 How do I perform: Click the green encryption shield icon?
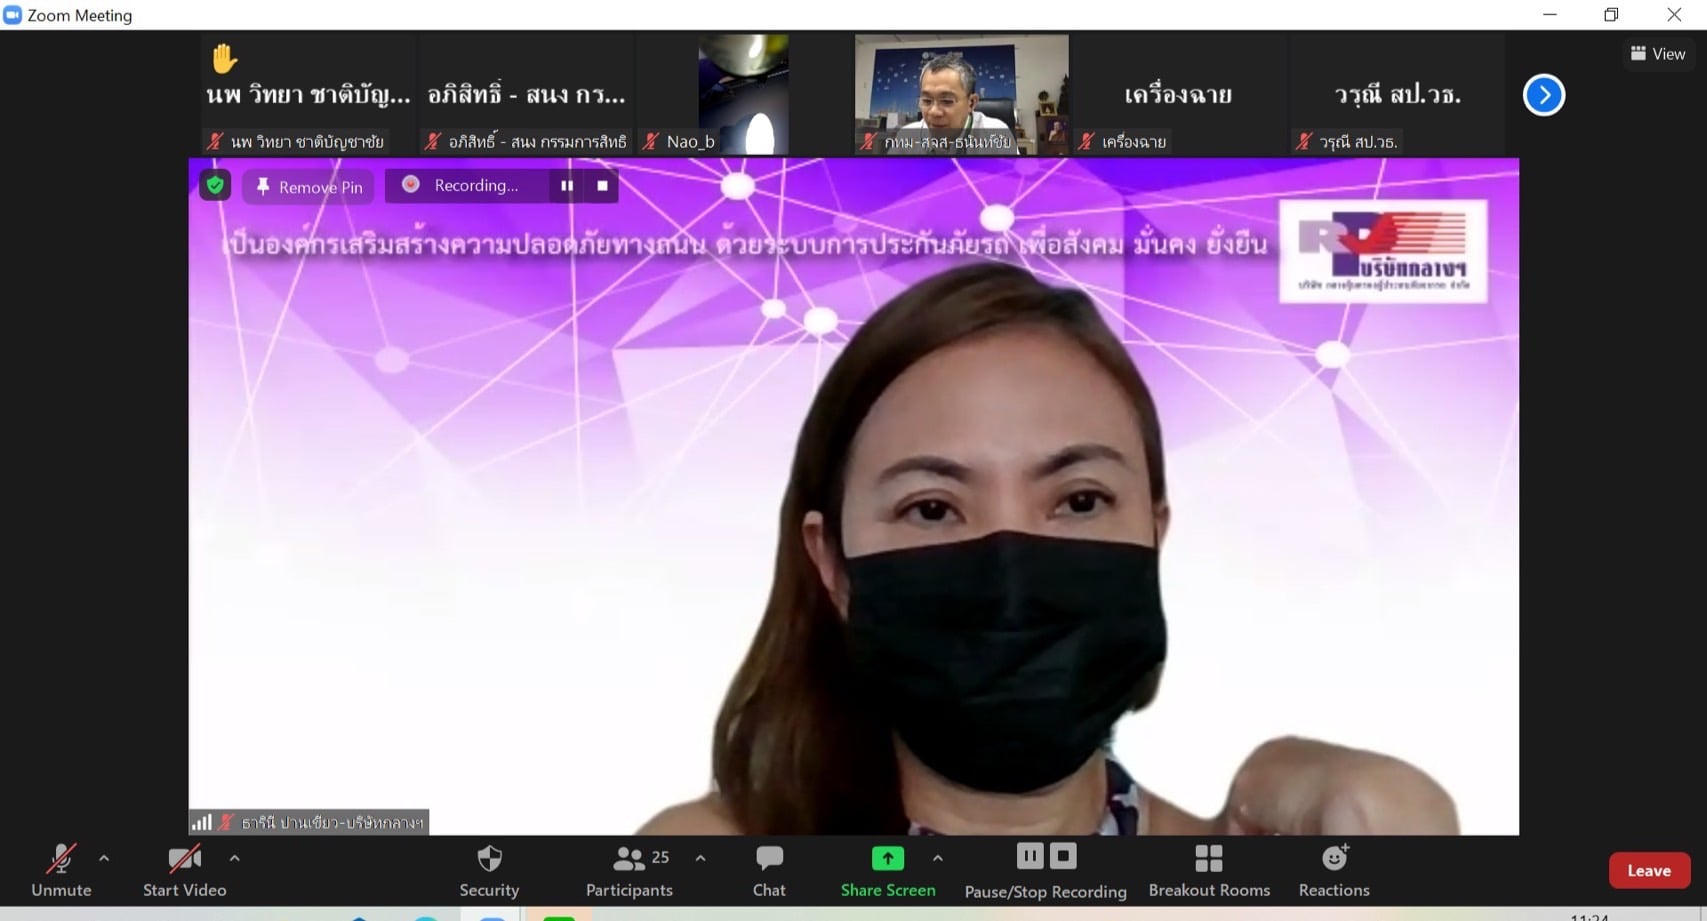[x=215, y=186]
